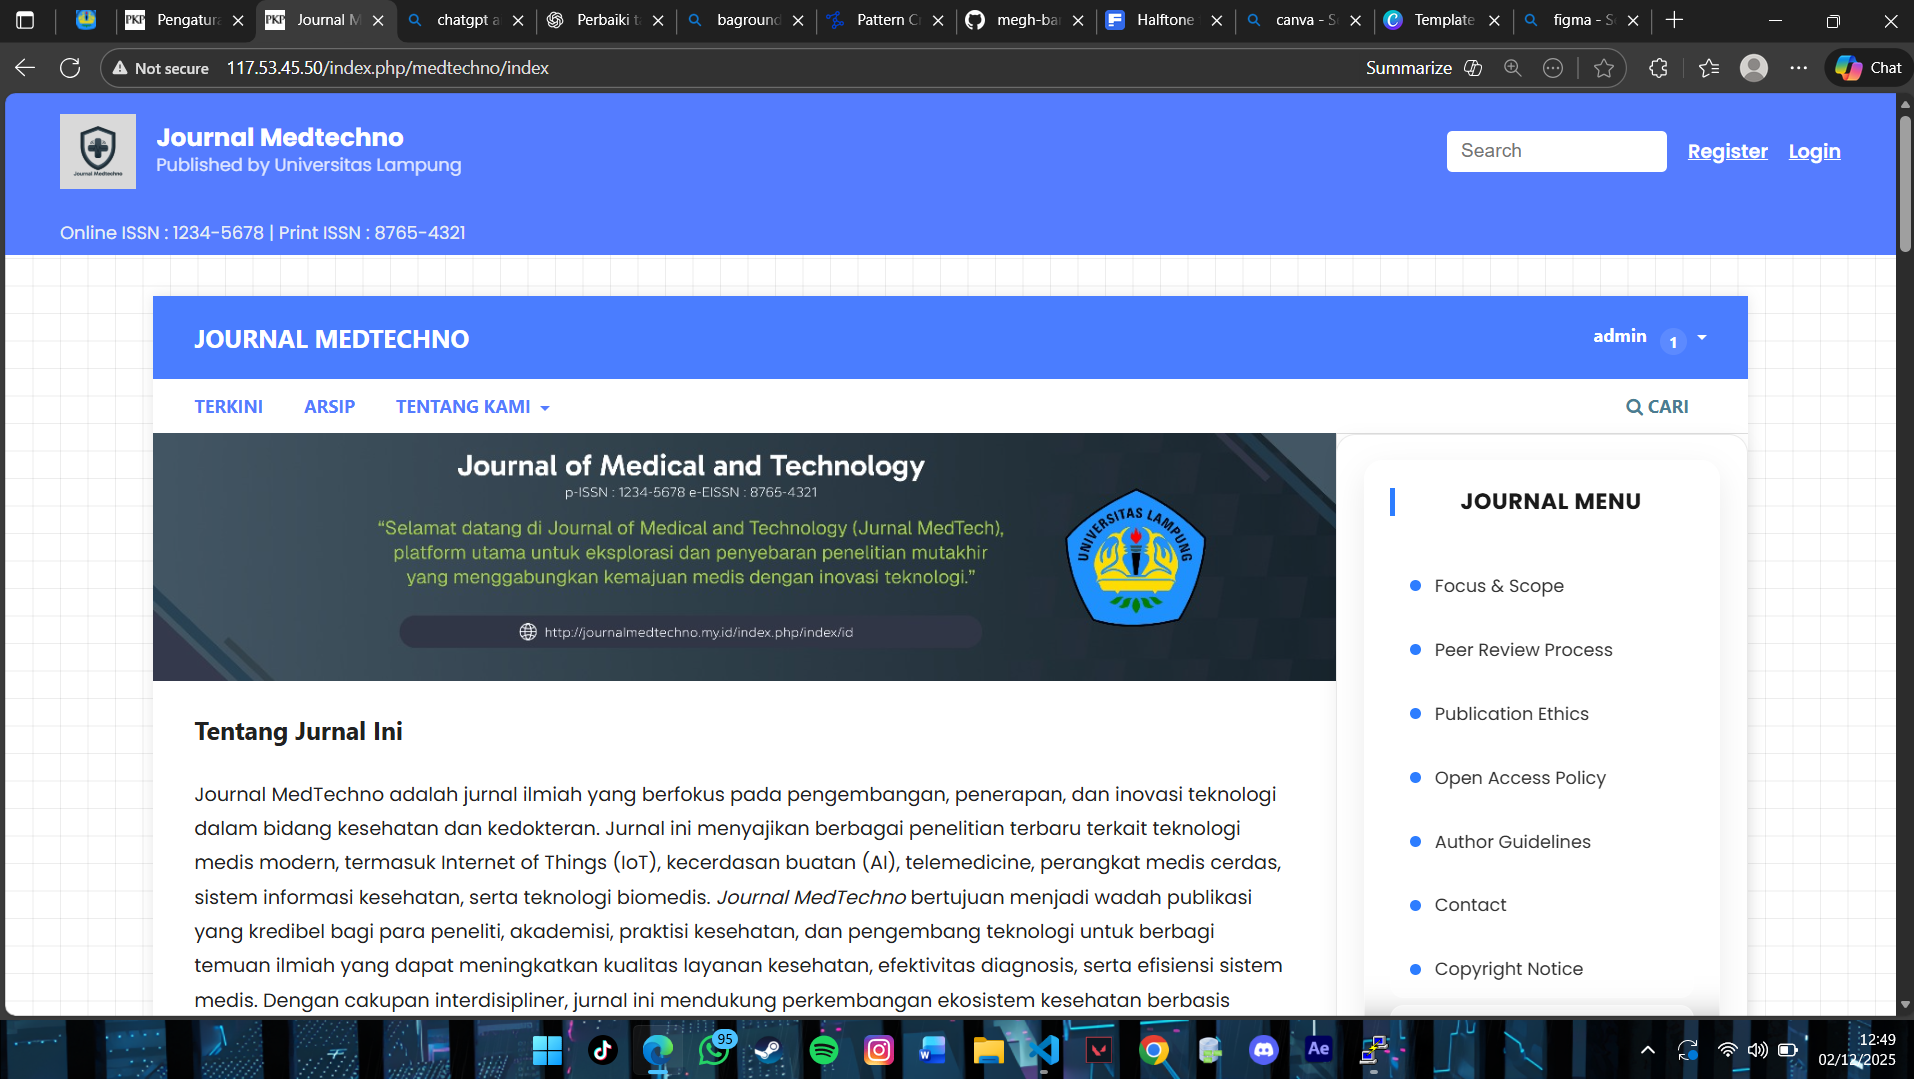Switch to the Template Canva tab

pyautogui.click(x=1443, y=20)
